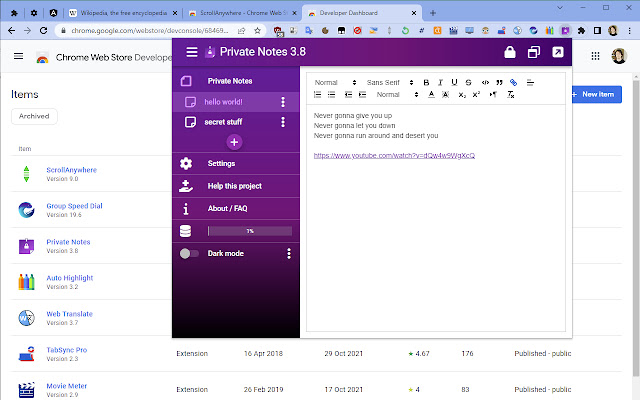
Task: Open Private Notes in new window icon
Action: tap(534, 52)
